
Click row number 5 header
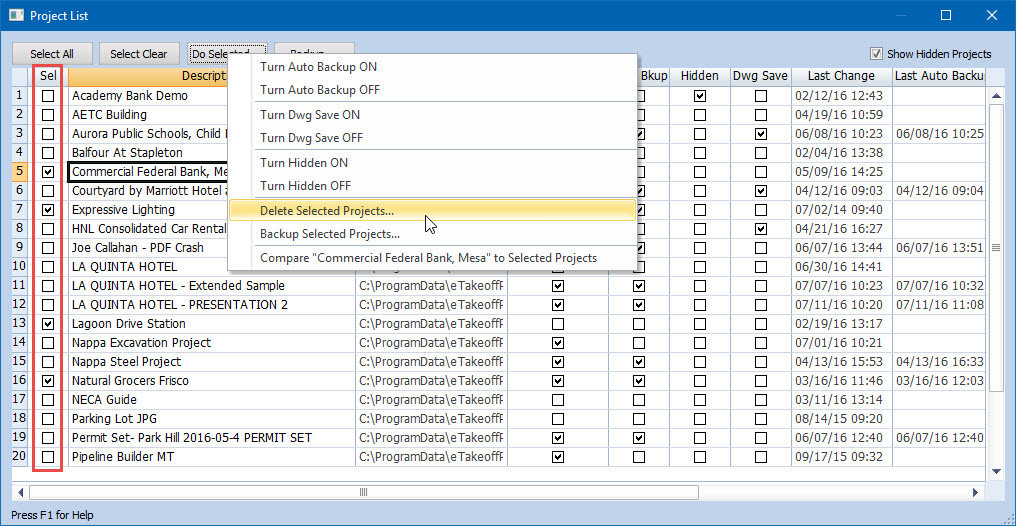[x=20, y=172]
